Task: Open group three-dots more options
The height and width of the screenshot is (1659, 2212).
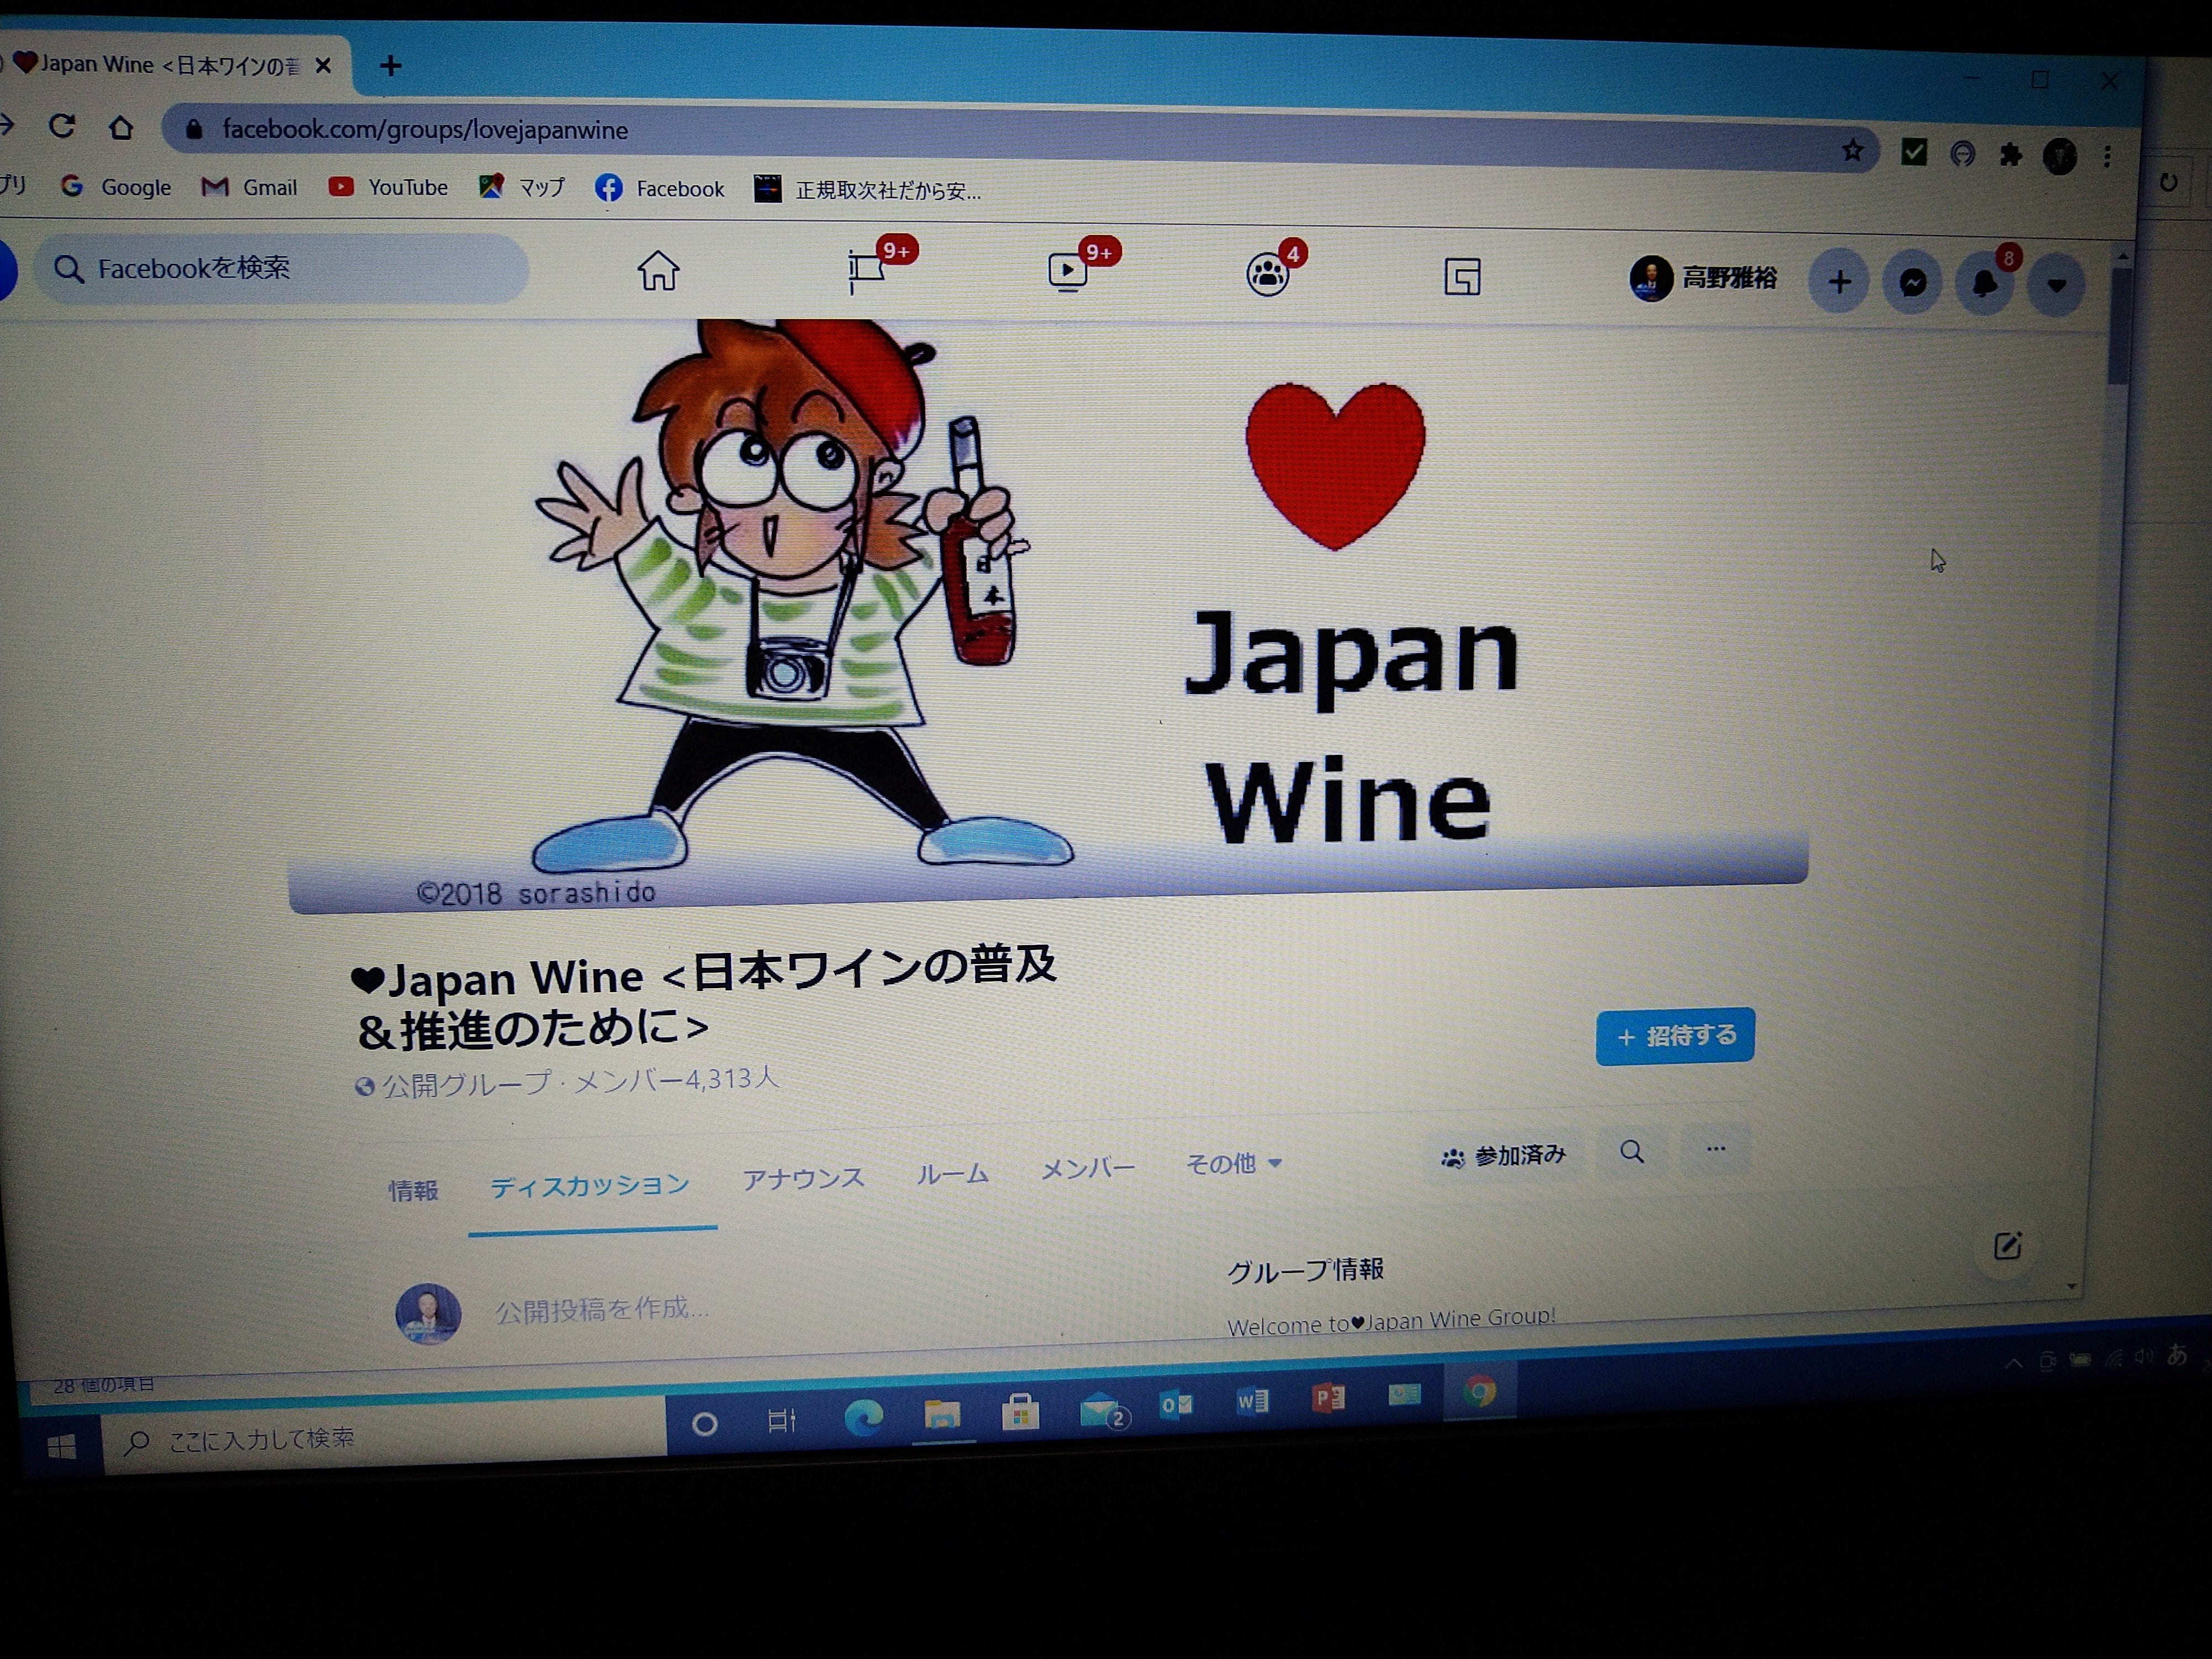Action: click(1715, 1149)
